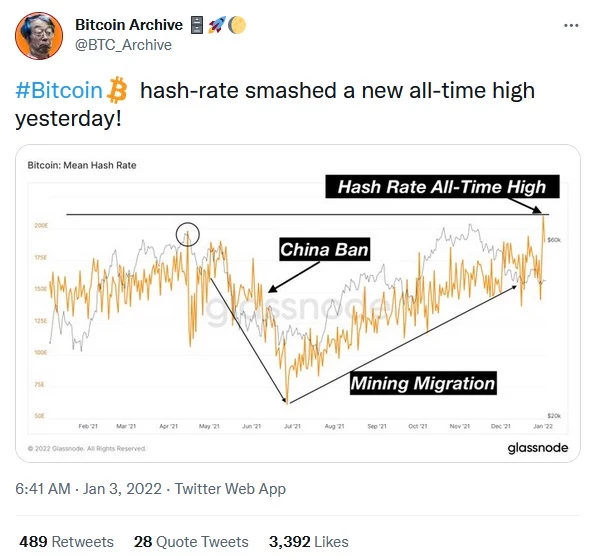Open the Twitter Web App source link
The image size is (596, 557).
(230, 489)
